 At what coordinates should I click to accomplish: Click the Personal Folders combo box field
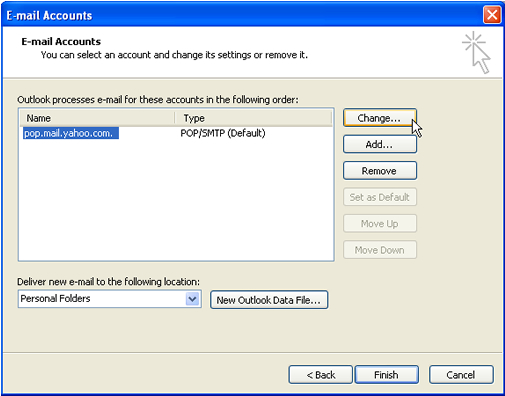click(109, 299)
